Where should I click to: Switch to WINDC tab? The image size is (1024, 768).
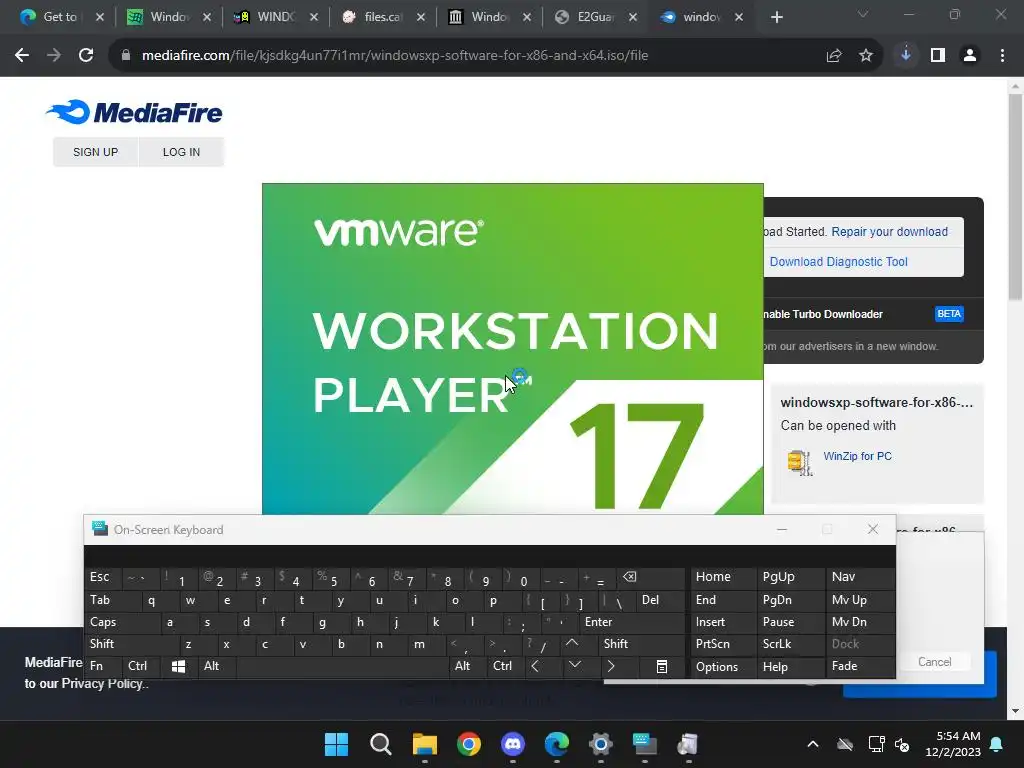pyautogui.click(x=276, y=17)
